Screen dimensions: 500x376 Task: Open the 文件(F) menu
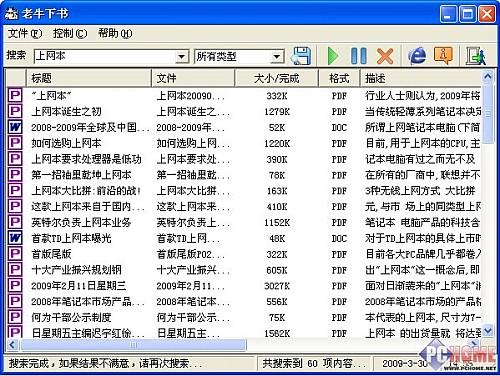point(24,33)
